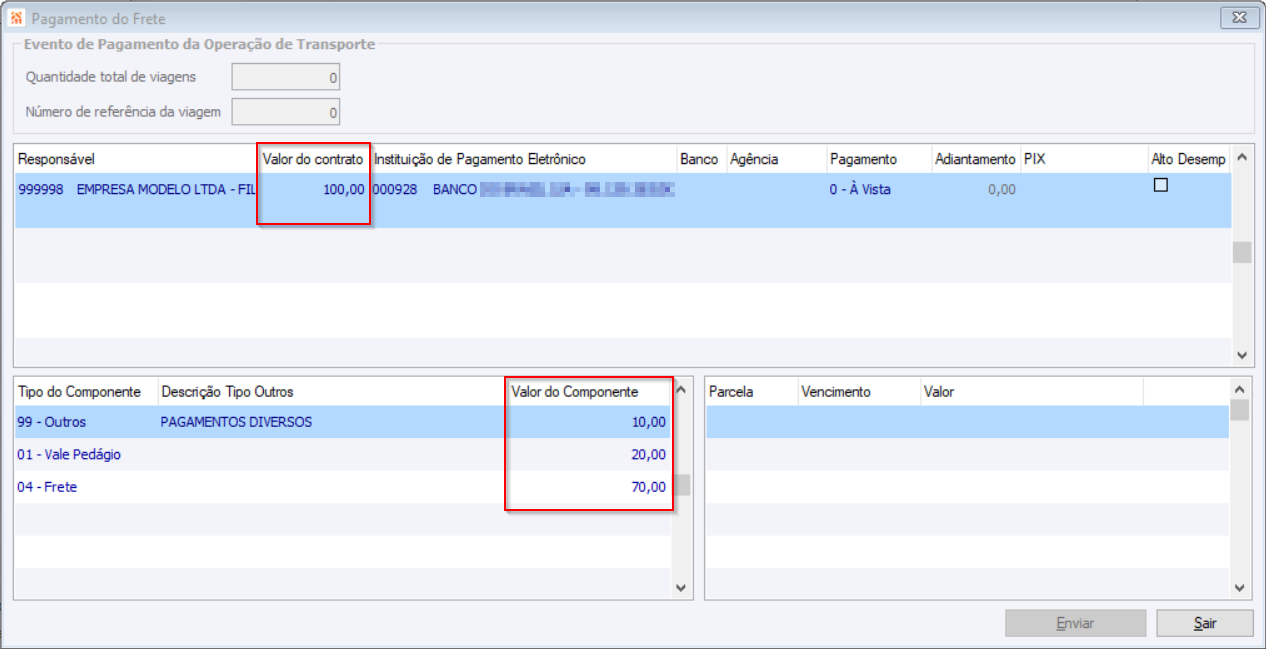Click the PIX column header
The height and width of the screenshot is (649, 1266).
(1083, 160)
